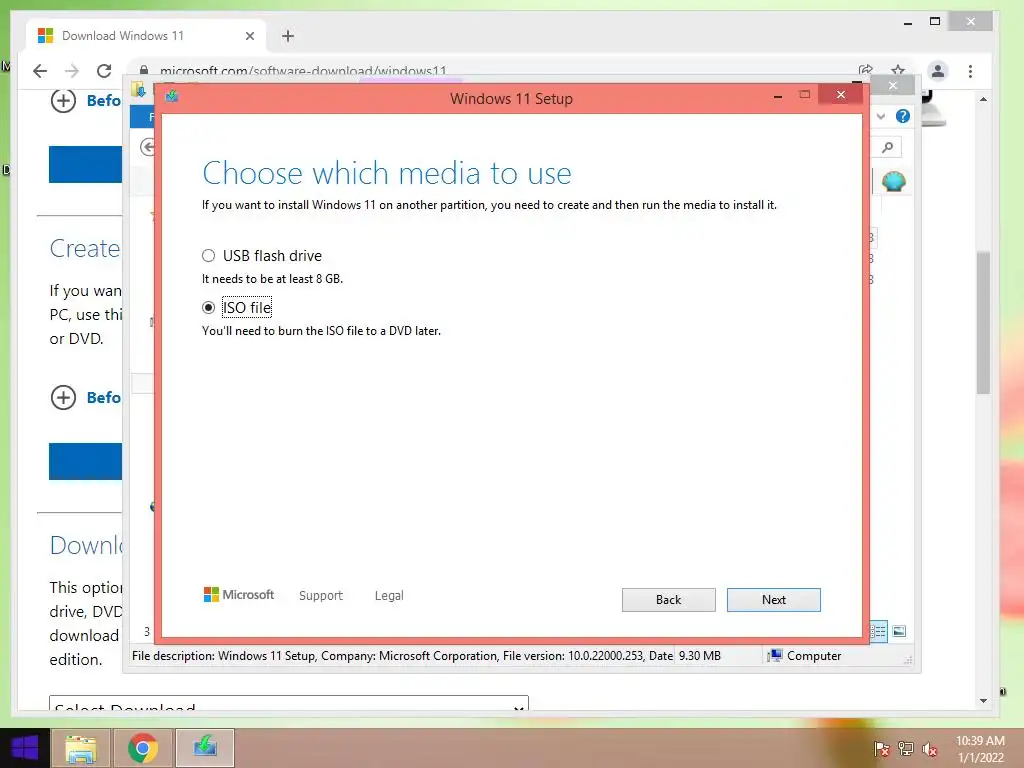Switch File Explorer to large icons view
1024x768 pixels.
(x=899, y=631)
